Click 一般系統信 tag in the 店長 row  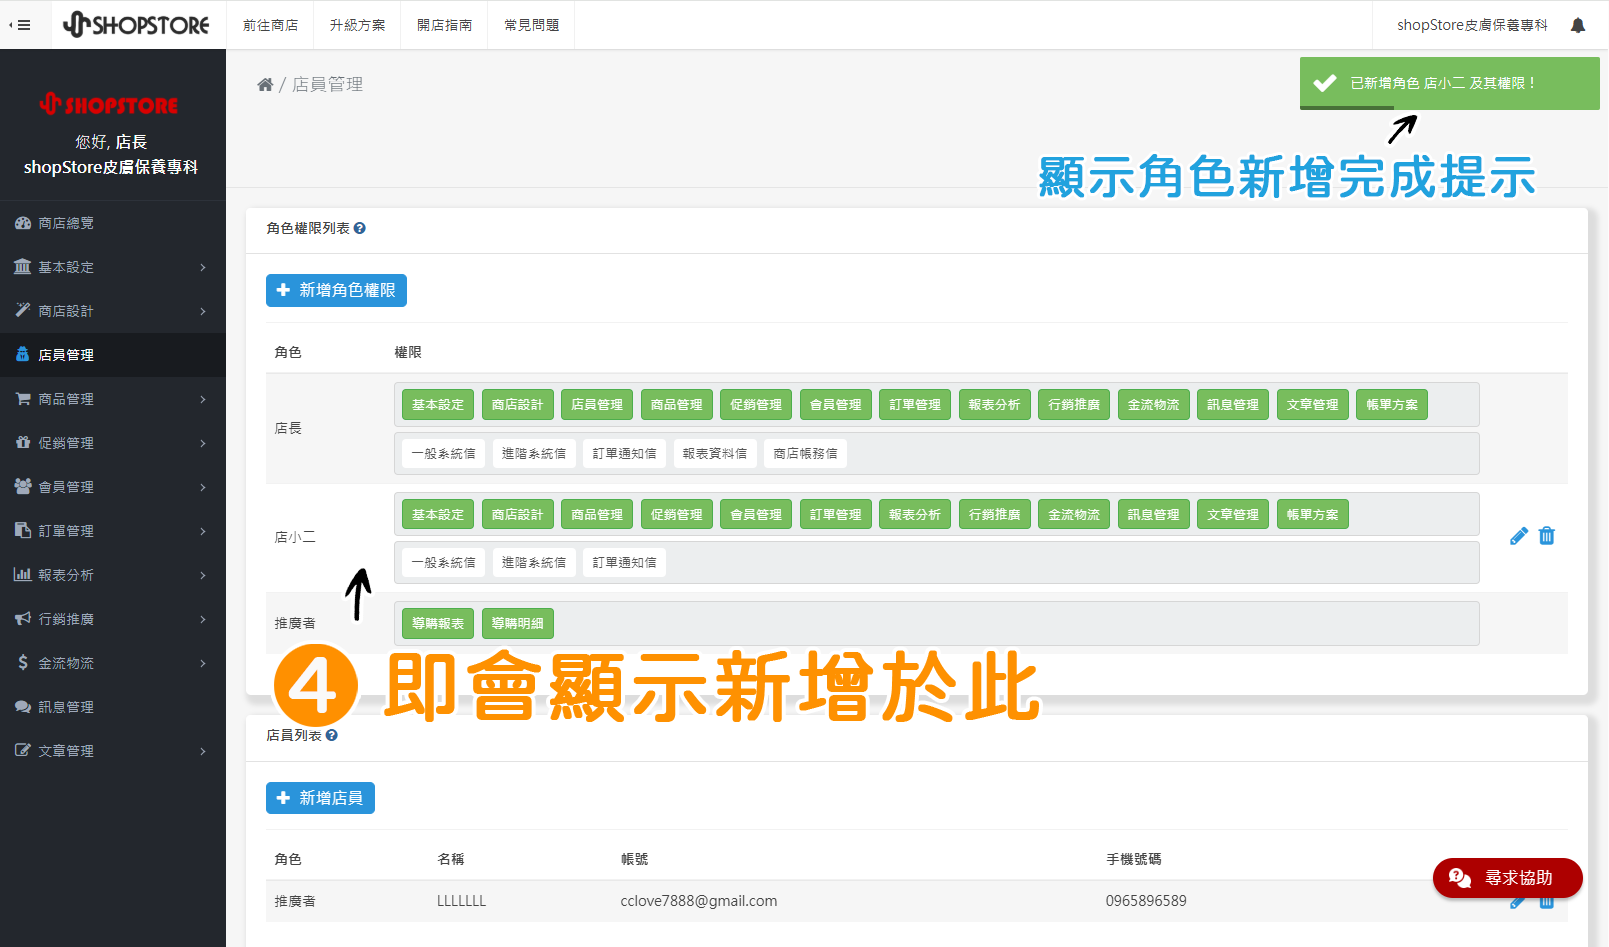(x=443, y=453)
